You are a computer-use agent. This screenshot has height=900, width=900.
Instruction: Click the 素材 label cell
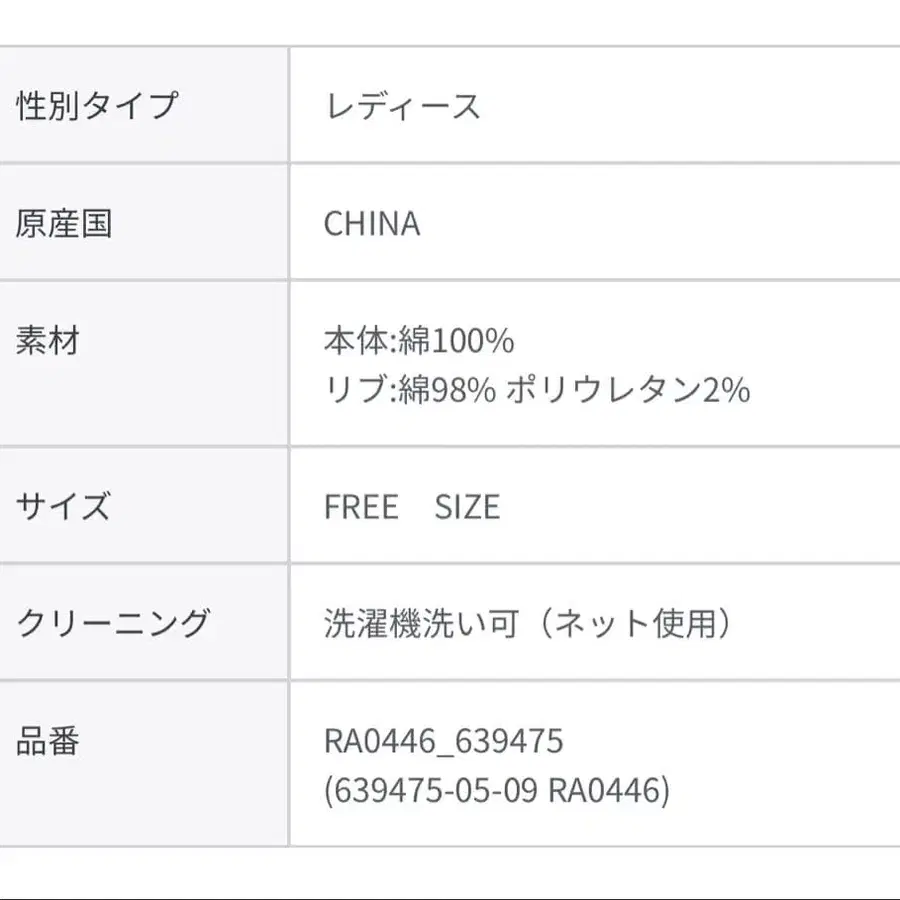[x=143, y=363]
